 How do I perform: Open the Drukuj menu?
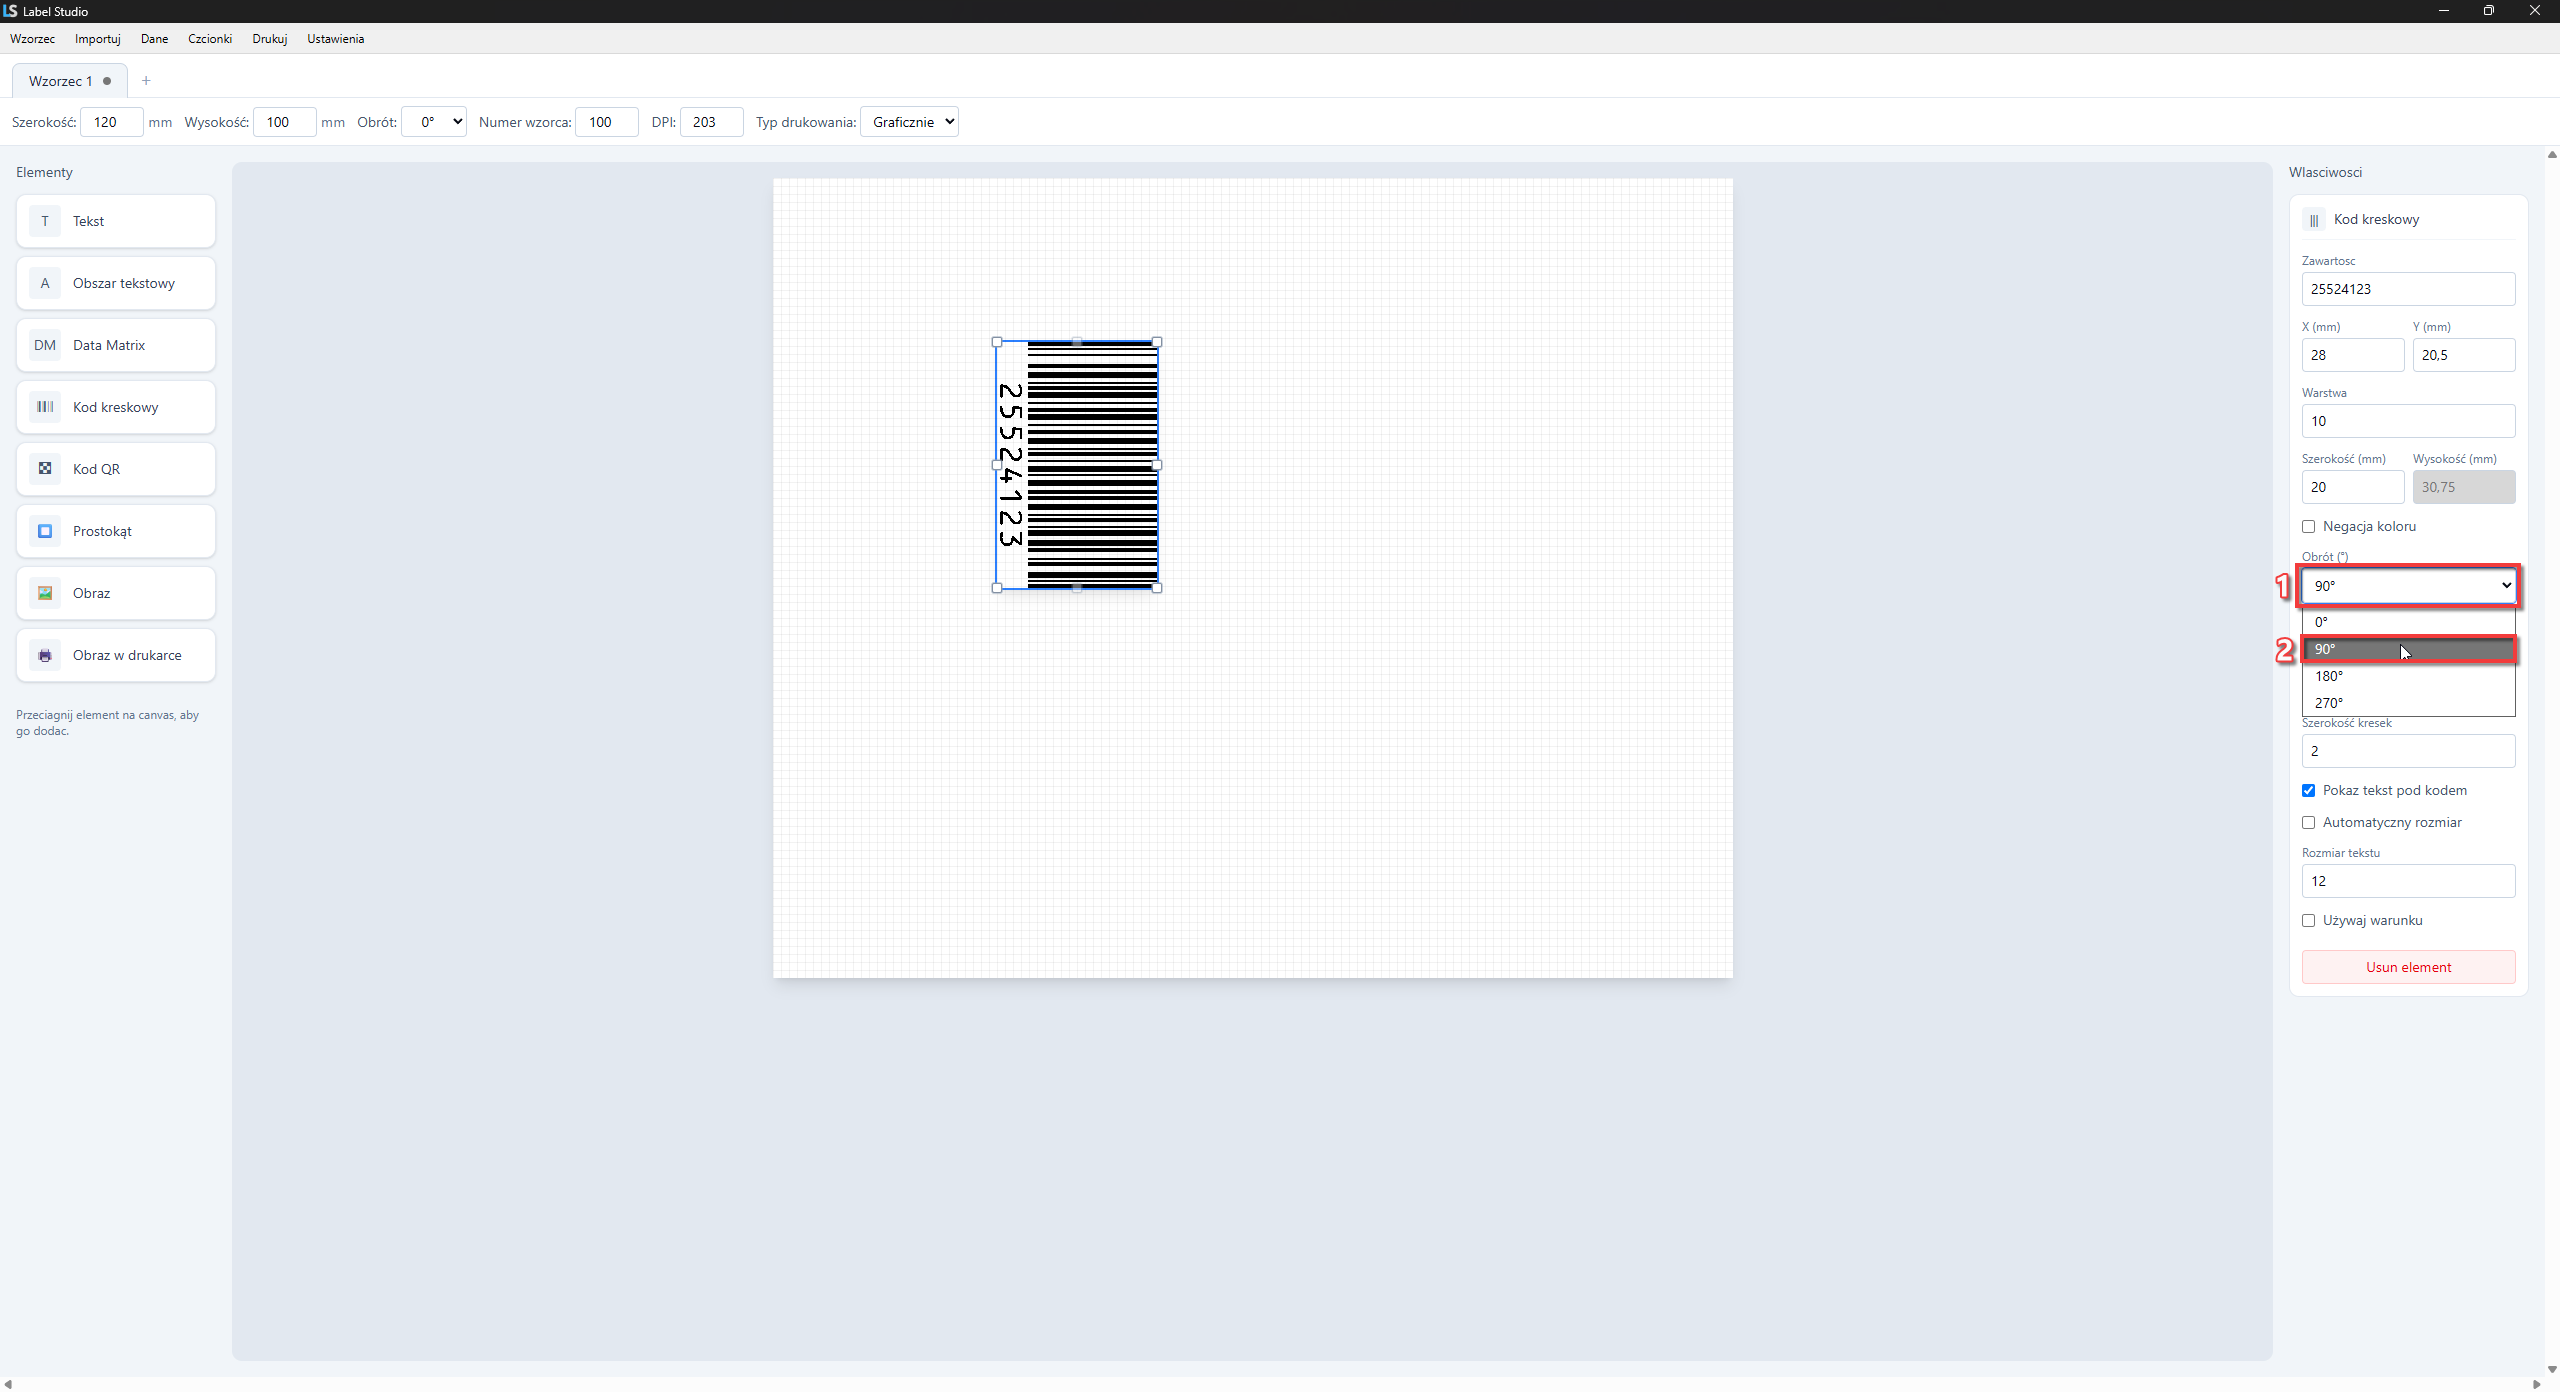click(270, 39)
